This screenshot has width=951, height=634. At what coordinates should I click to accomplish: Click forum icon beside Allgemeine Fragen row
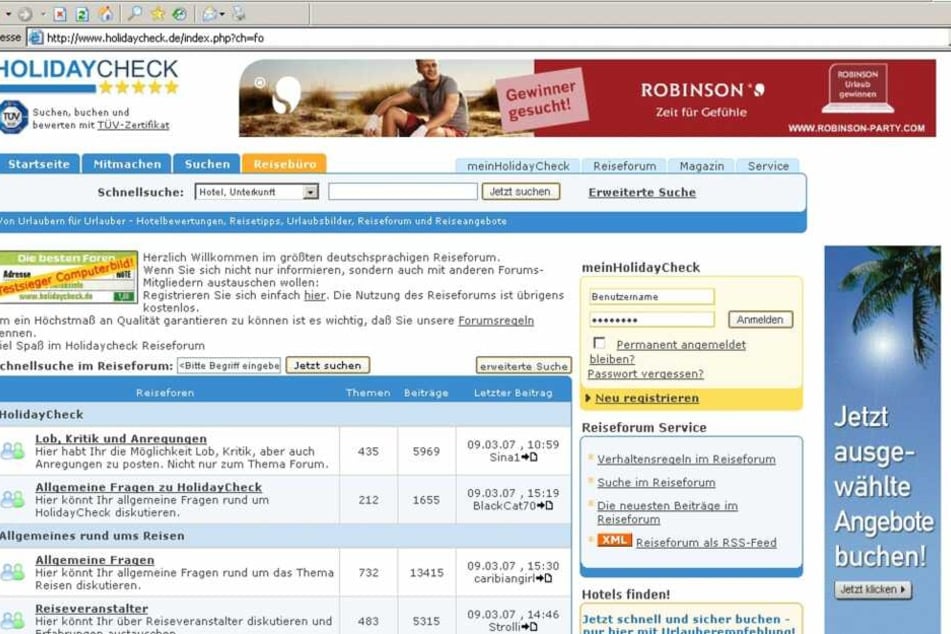pyautogui.click(x=12, y=572)
